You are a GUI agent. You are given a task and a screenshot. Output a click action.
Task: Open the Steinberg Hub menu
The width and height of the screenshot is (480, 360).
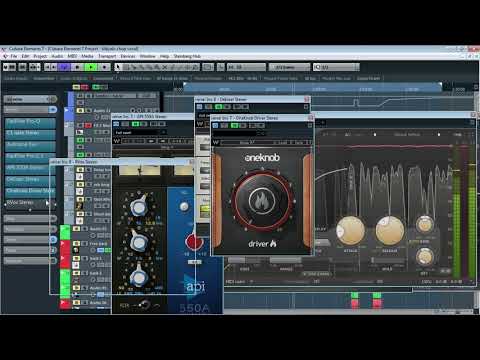187,56
